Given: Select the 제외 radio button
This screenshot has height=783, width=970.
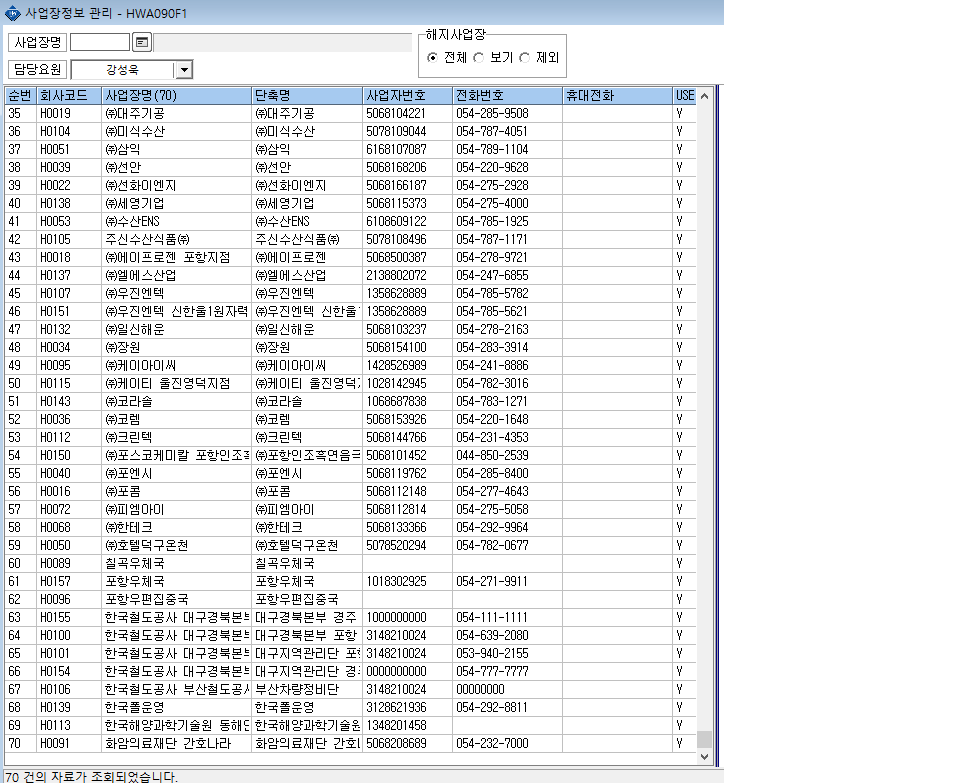Looking at the screenshot, I should click(x=525, y=58).
